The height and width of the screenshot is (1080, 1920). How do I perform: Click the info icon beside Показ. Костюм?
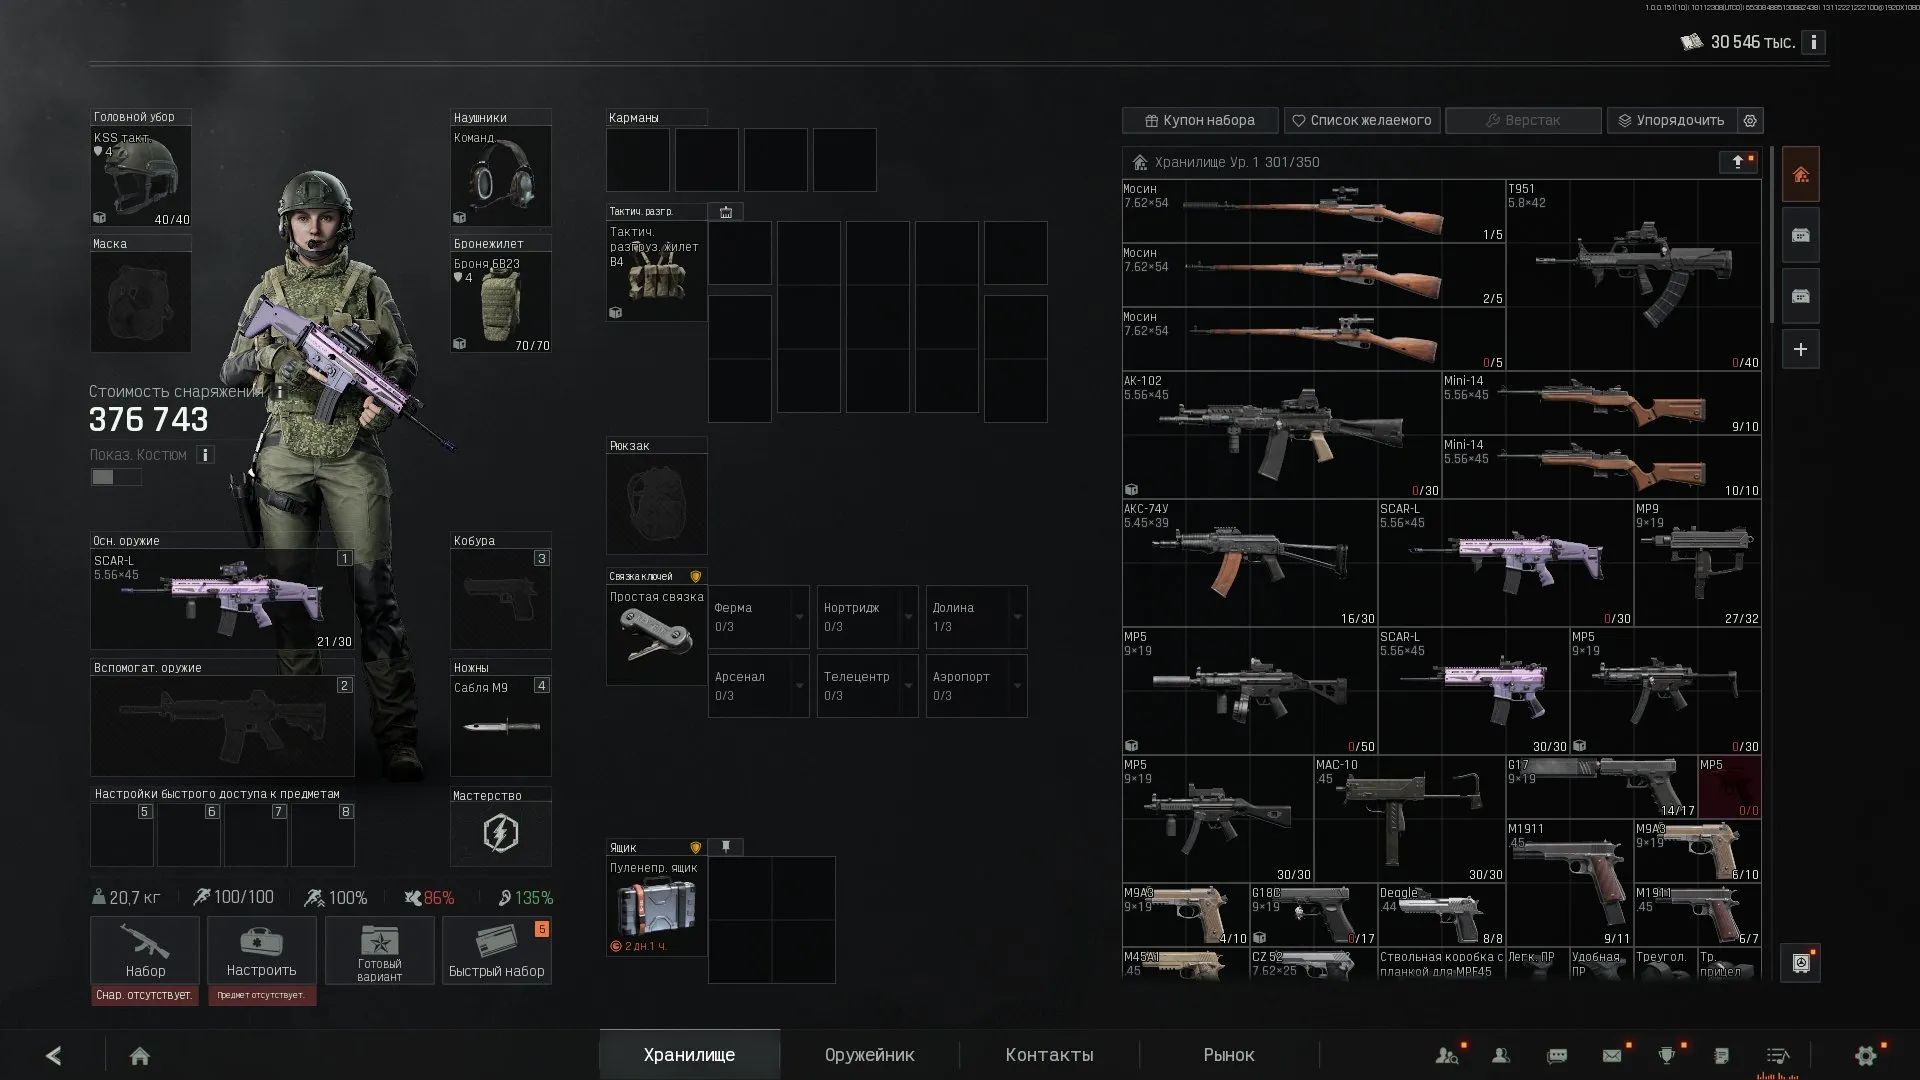coord(205,455)
